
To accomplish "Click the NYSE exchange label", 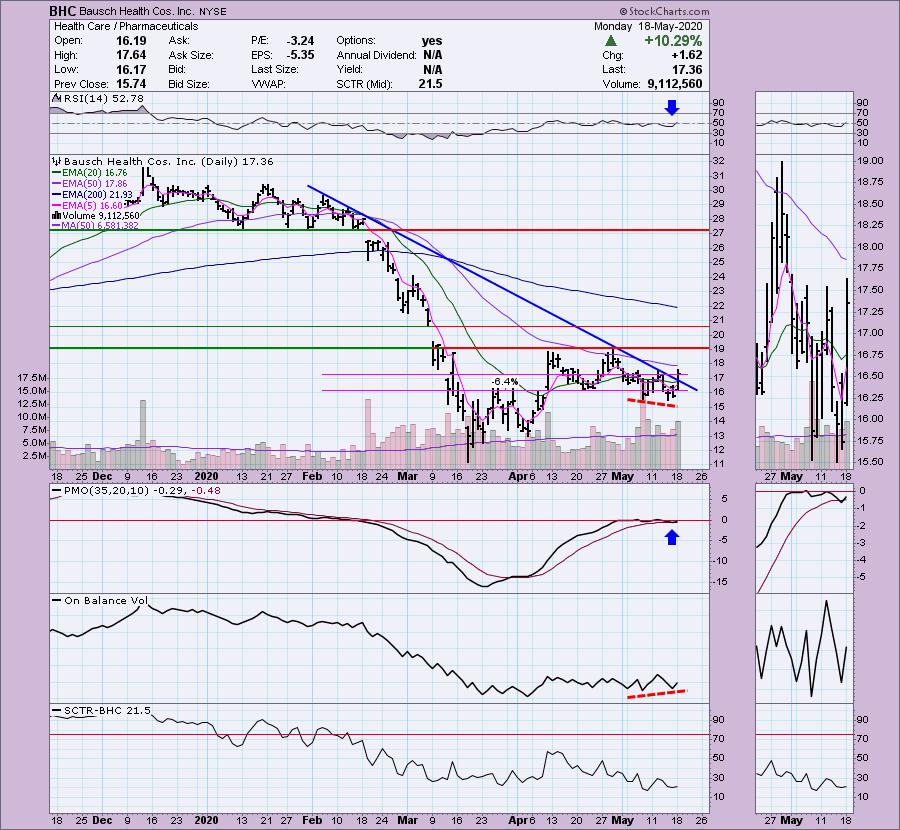I will tap(212, 11).
